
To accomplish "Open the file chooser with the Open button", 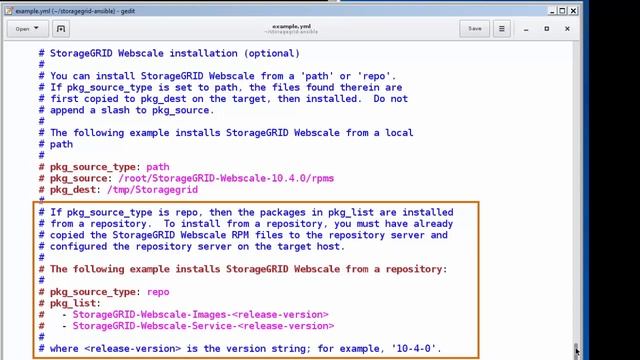I will click(x=27, y=29).
